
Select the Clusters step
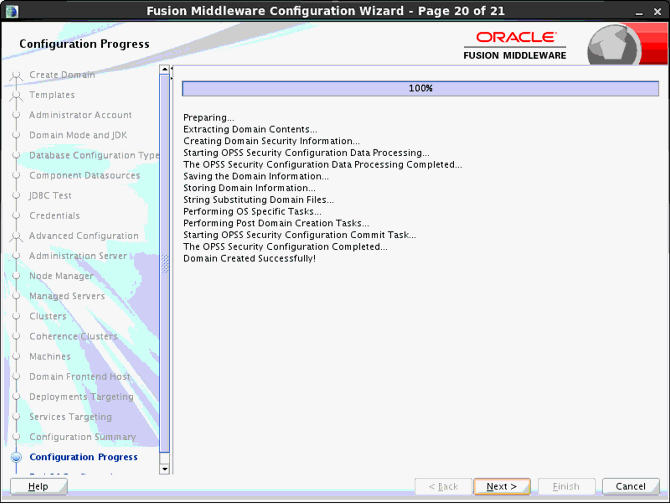tap(48, 316)
